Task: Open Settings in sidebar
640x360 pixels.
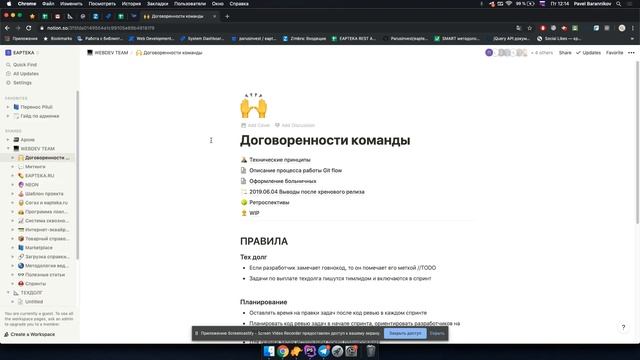Action: click(x=22, y=82)
